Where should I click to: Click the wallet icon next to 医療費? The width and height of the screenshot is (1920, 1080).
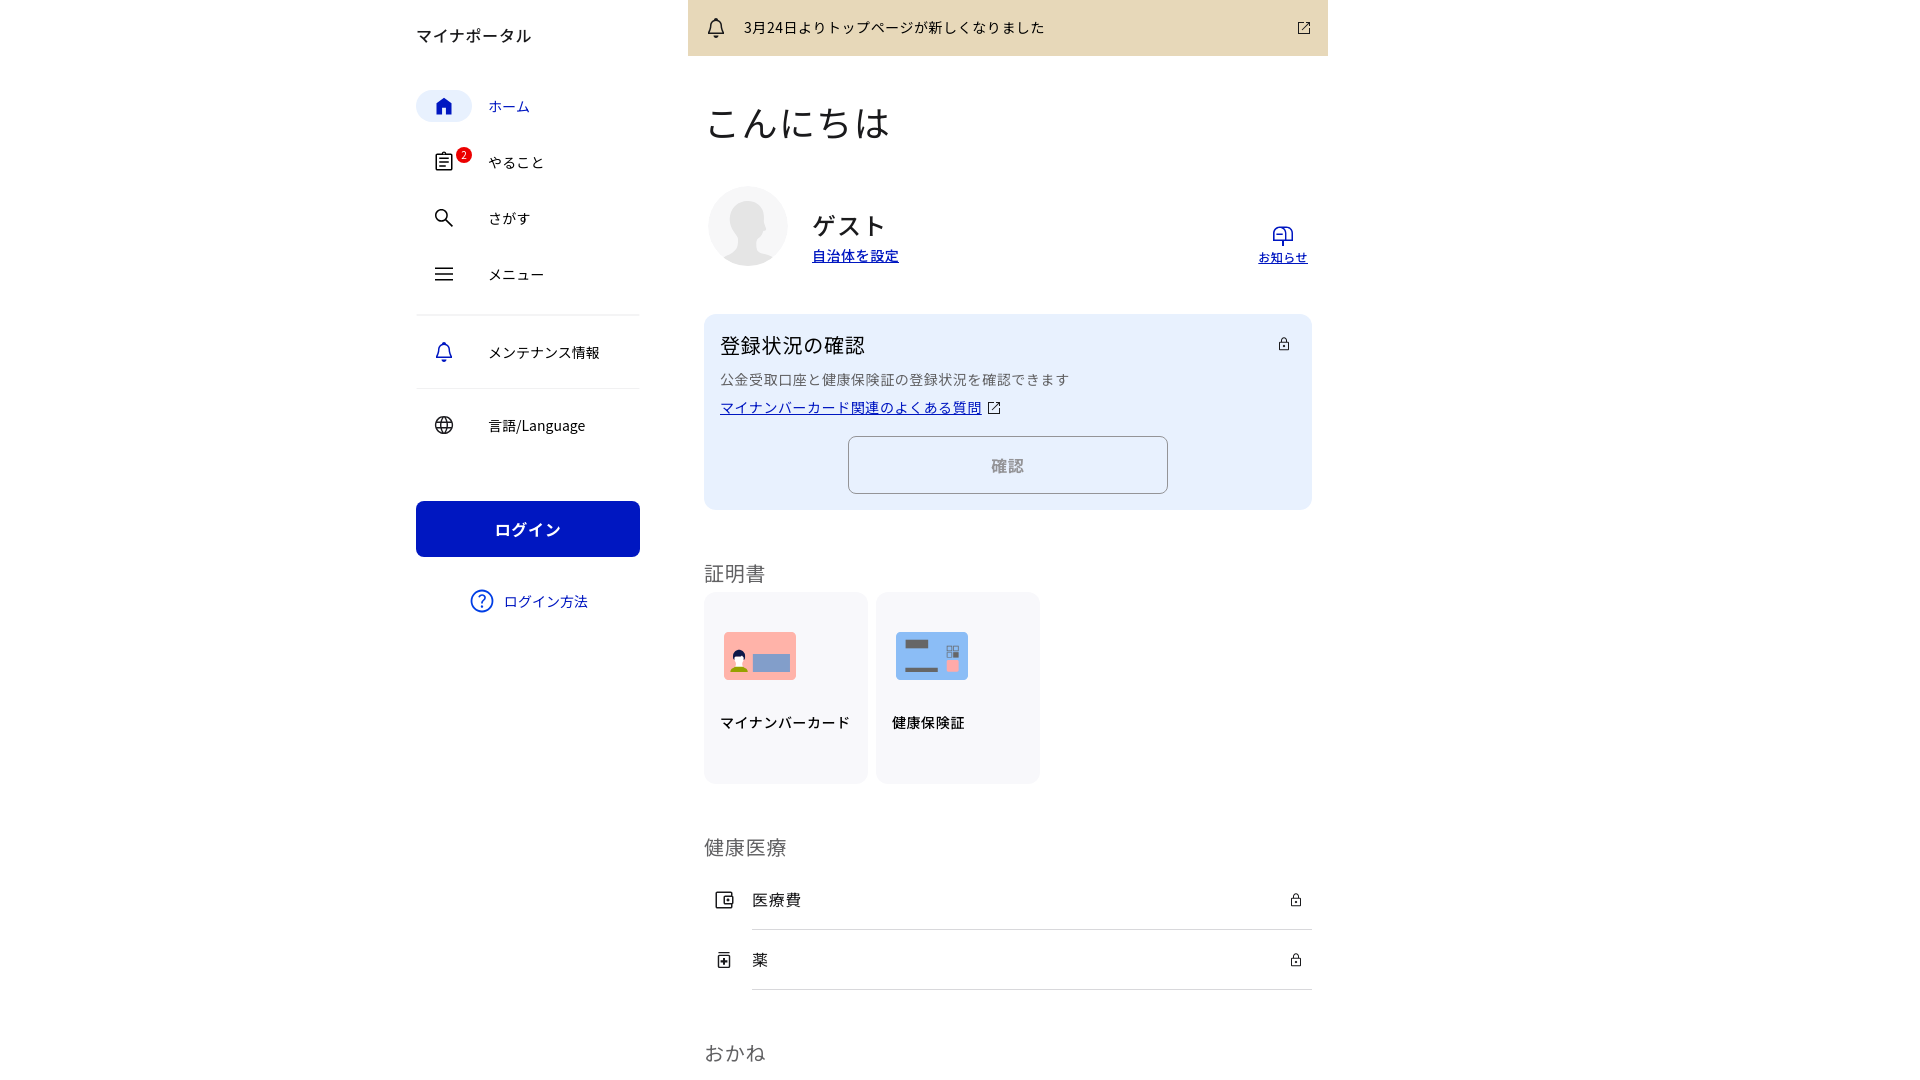[724, 900]
